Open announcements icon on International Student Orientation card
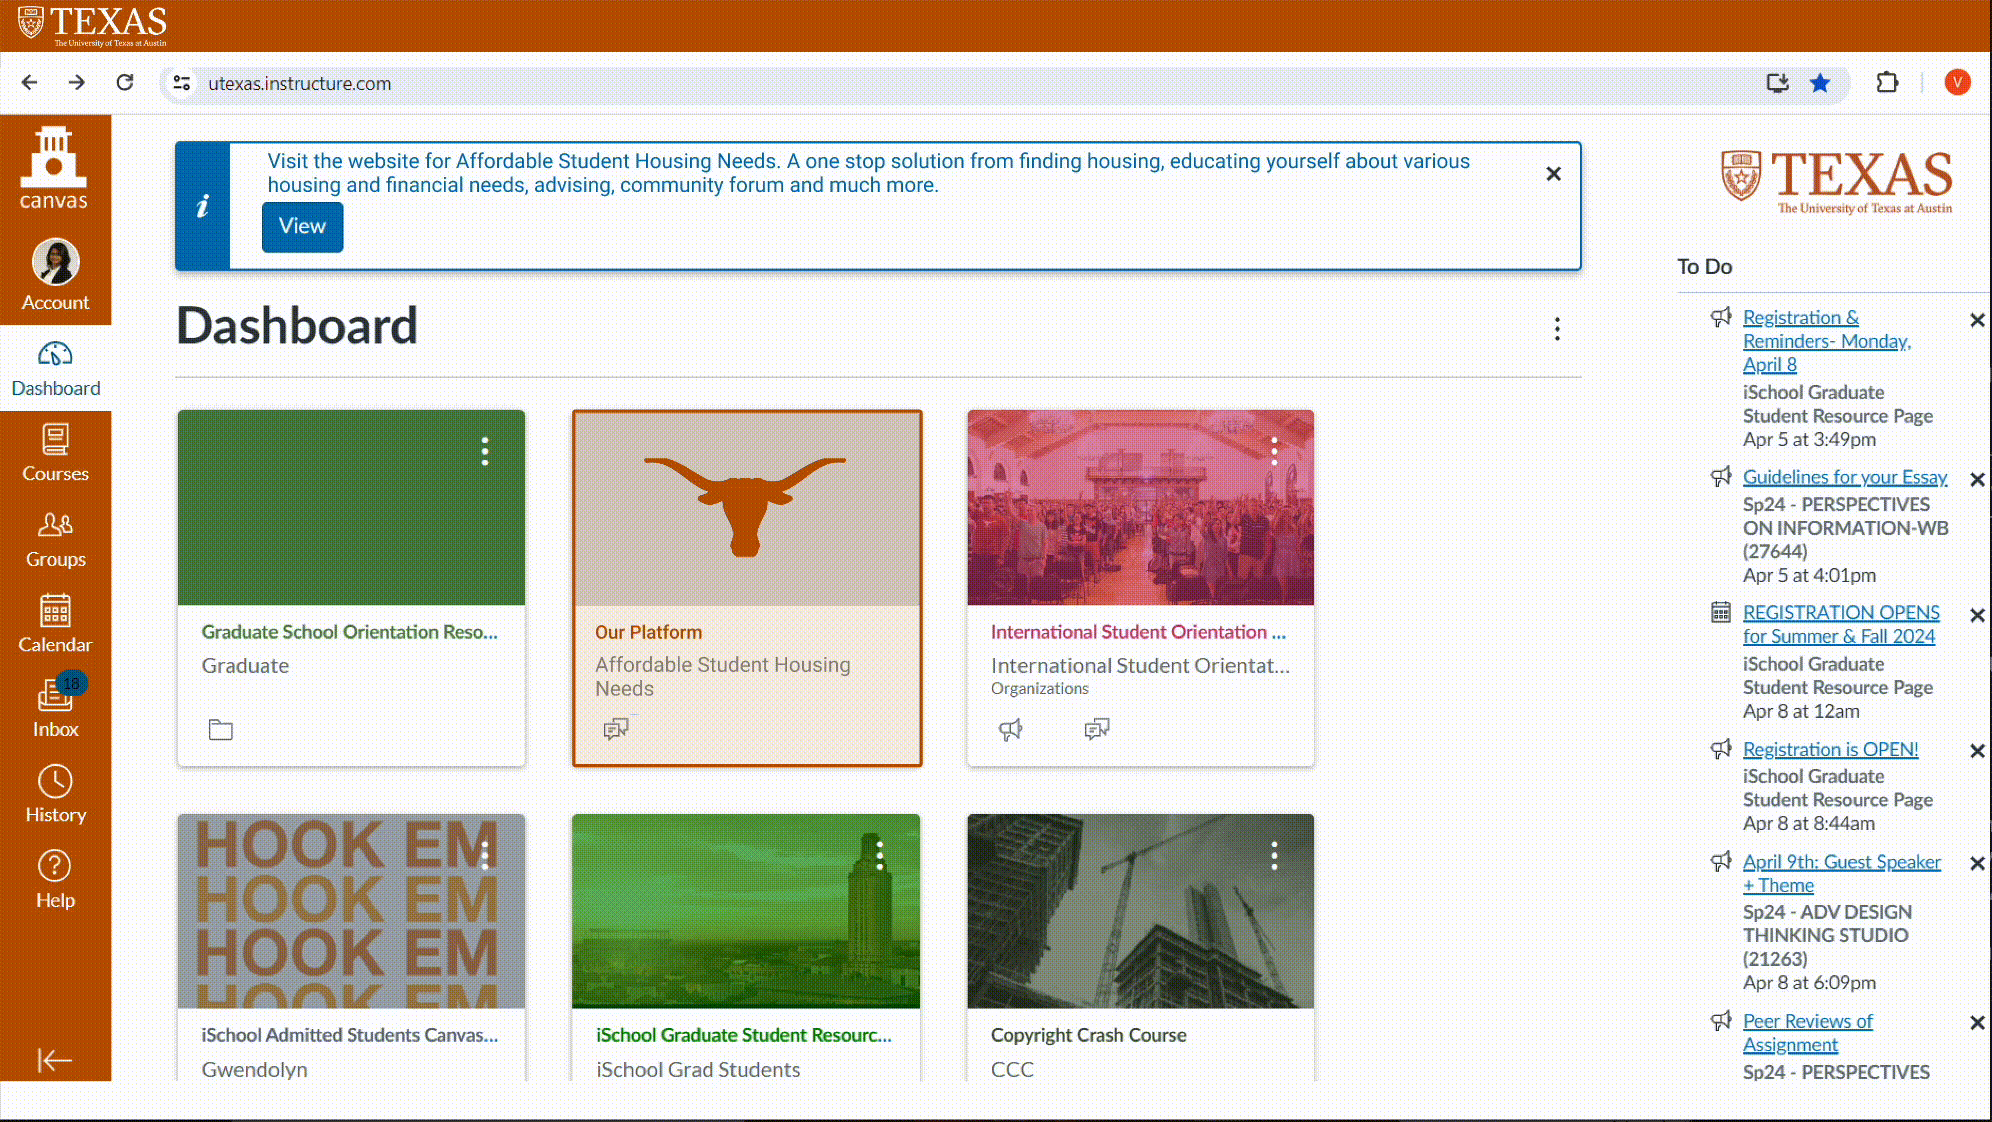 (x=1011, y=730)
